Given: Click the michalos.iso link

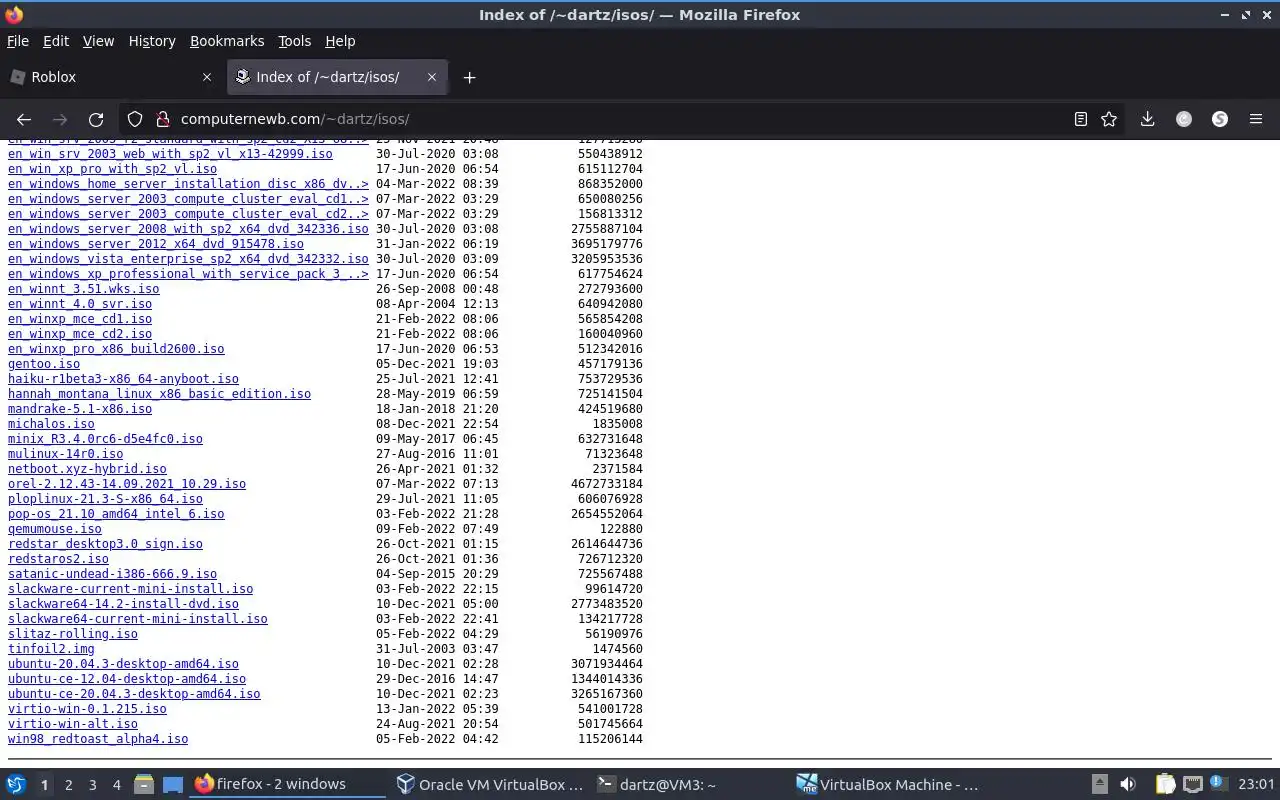Looking at the screenshot, I should coord(51,424).
